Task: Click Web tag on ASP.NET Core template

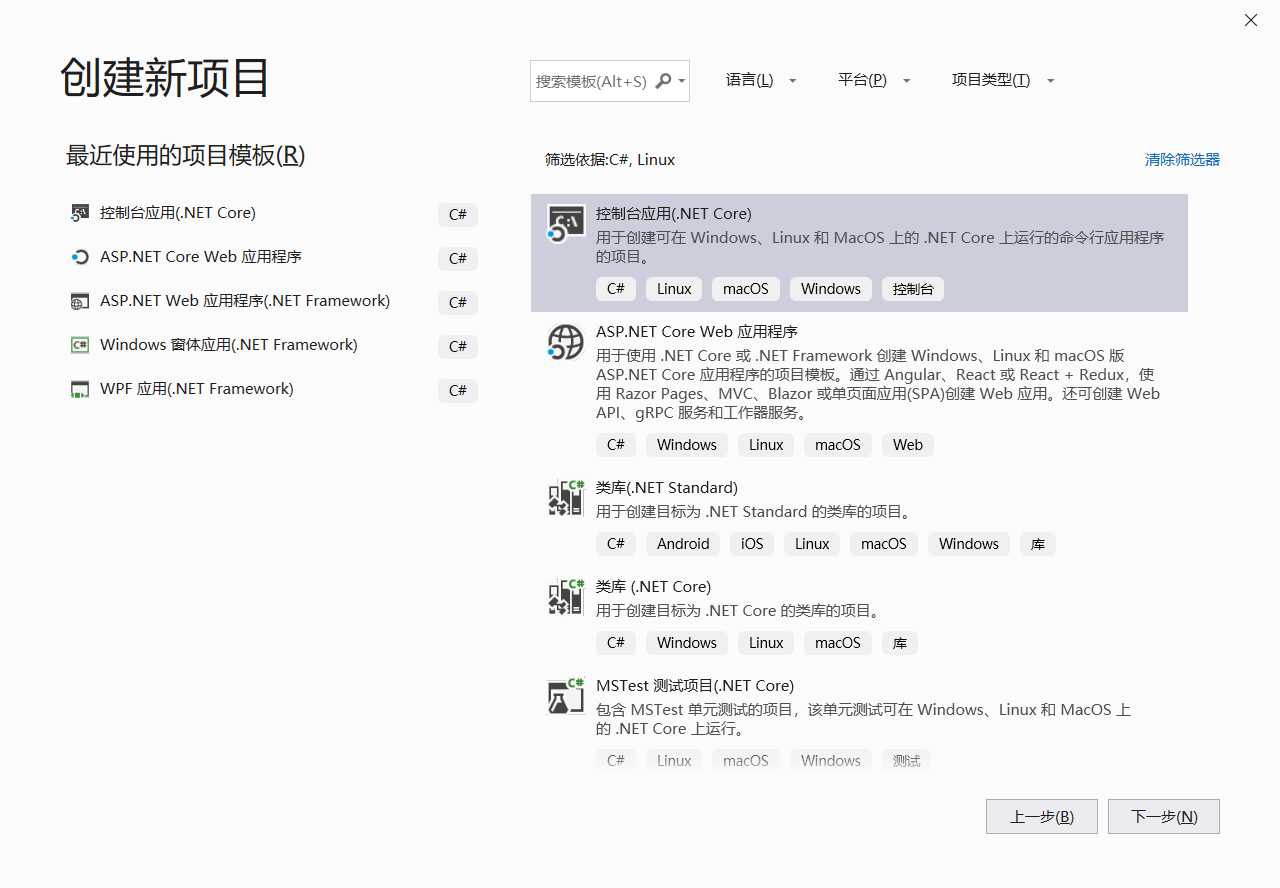Action: click(908, 444)
